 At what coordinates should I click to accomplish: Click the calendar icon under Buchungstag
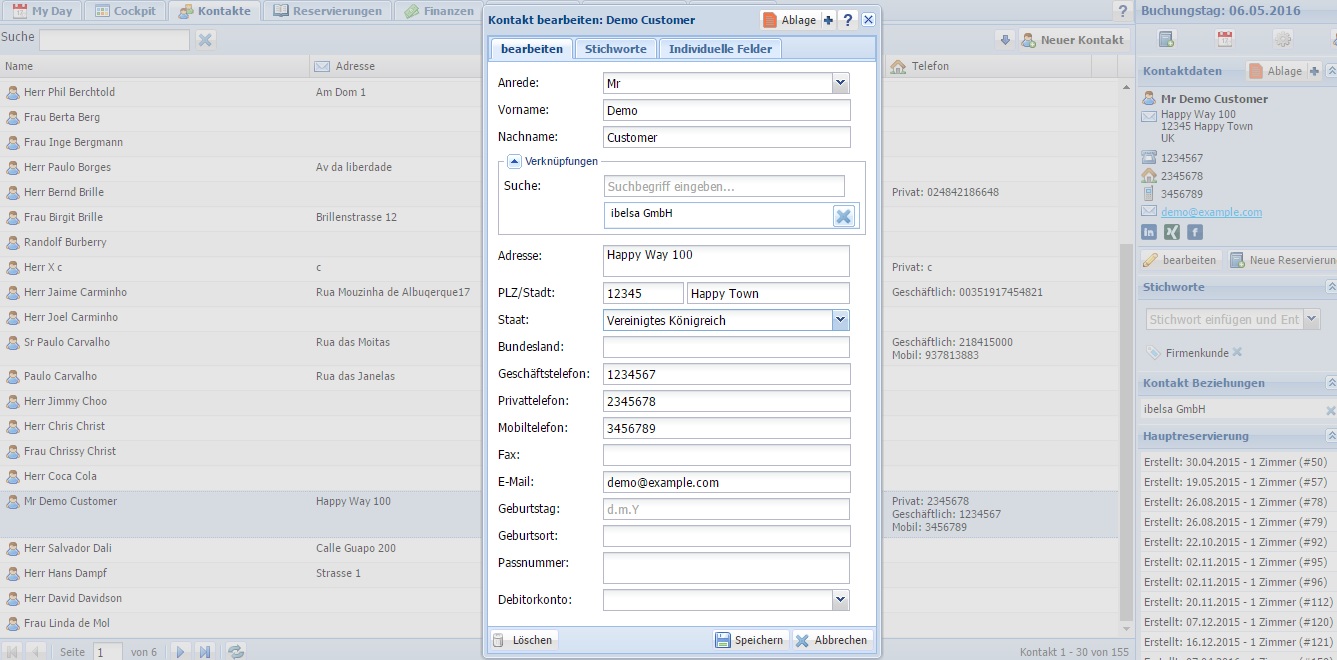coord(1224,39)
